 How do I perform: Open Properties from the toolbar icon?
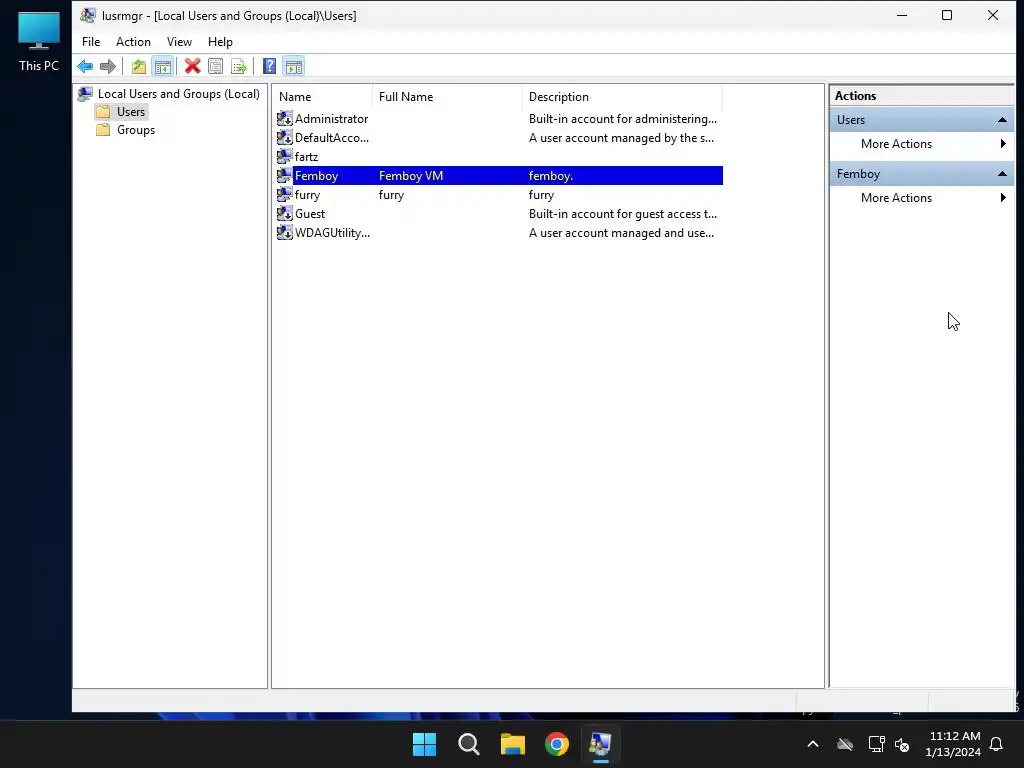coord(216,66)
